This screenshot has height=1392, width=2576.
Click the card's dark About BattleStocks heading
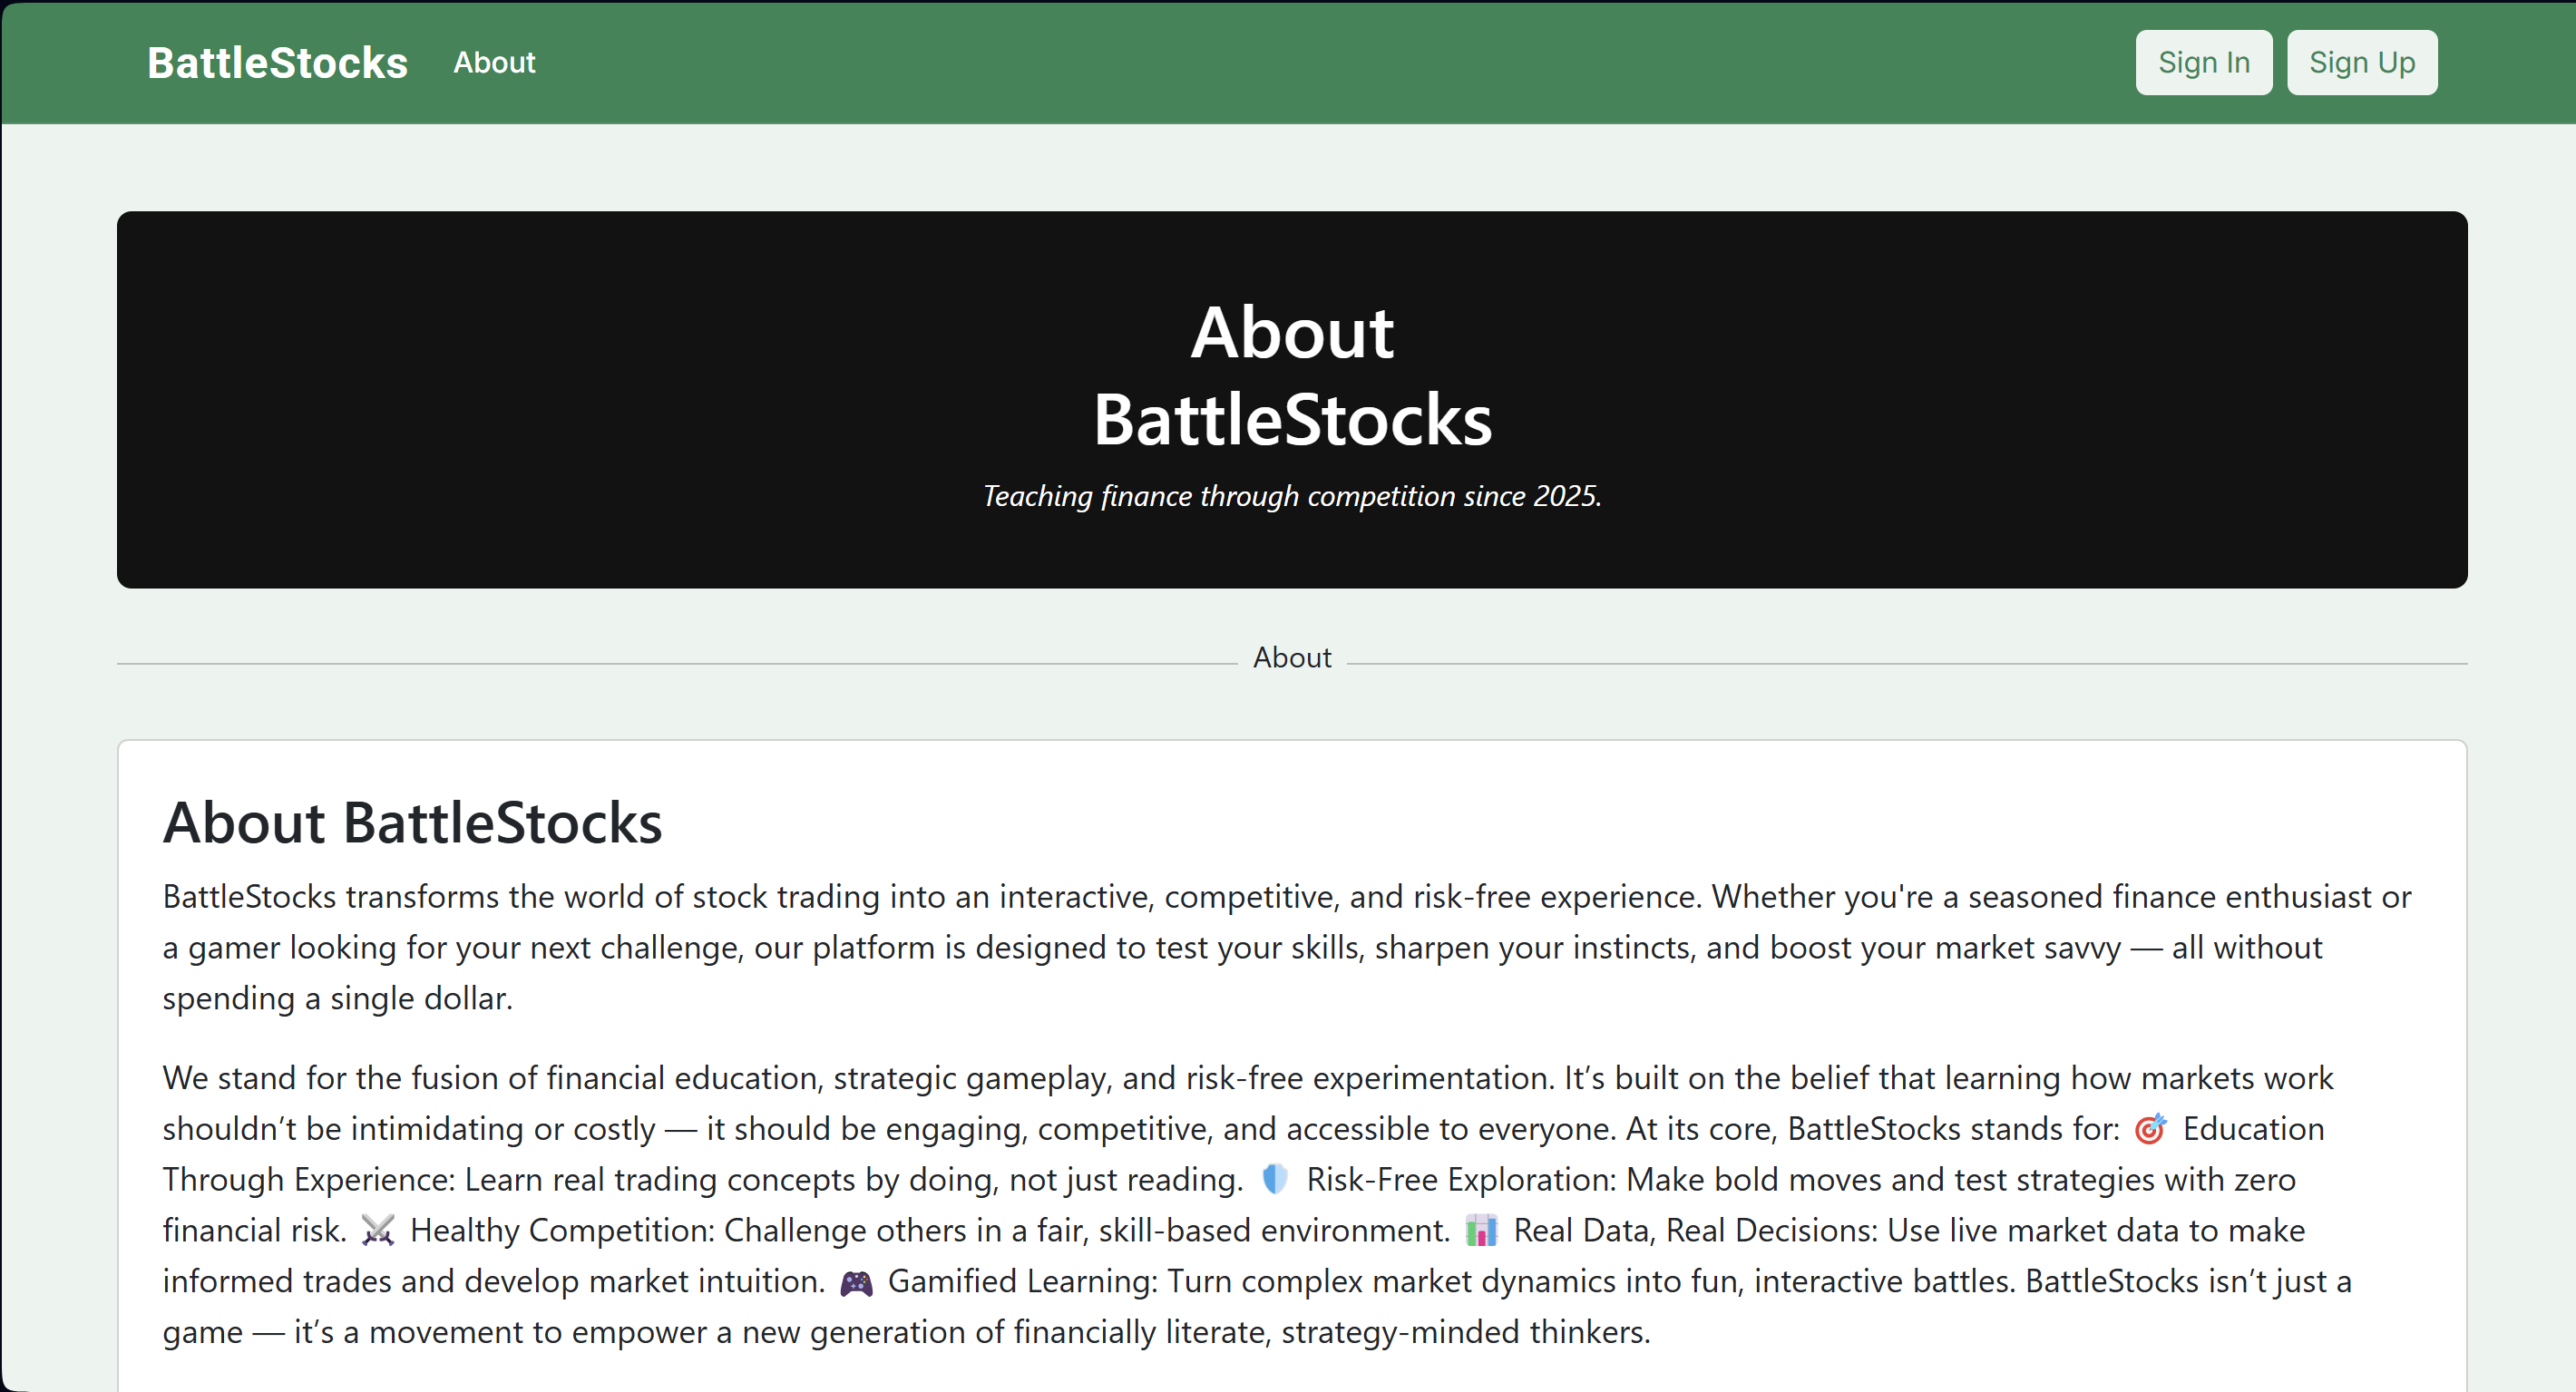[412, 823]
